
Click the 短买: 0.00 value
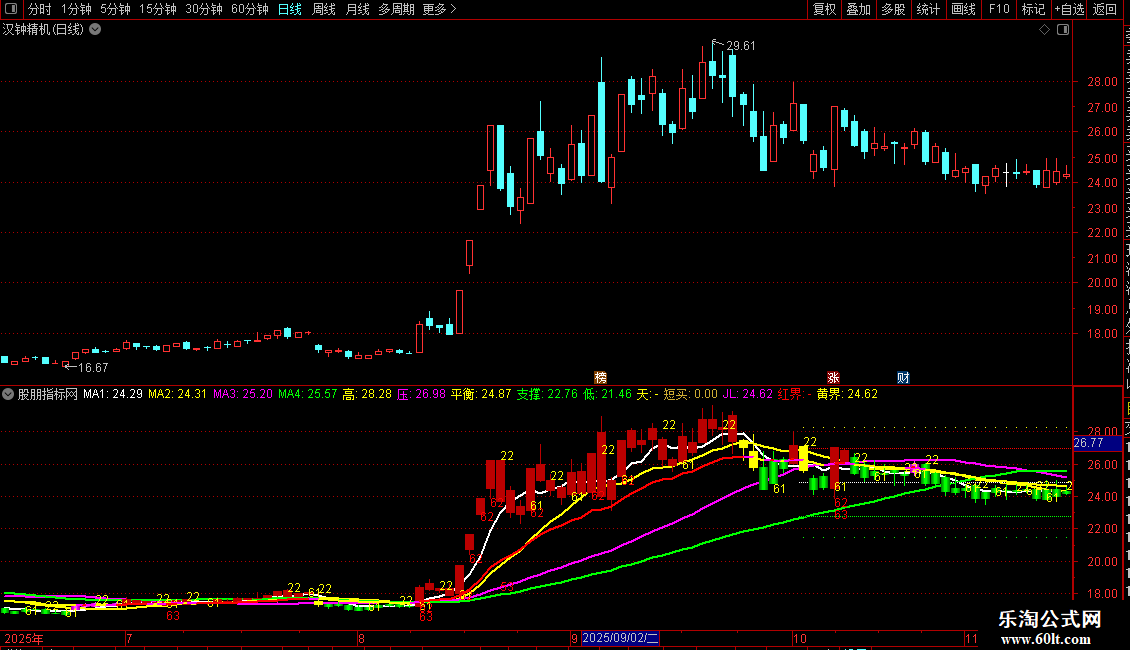click(690, 394)
